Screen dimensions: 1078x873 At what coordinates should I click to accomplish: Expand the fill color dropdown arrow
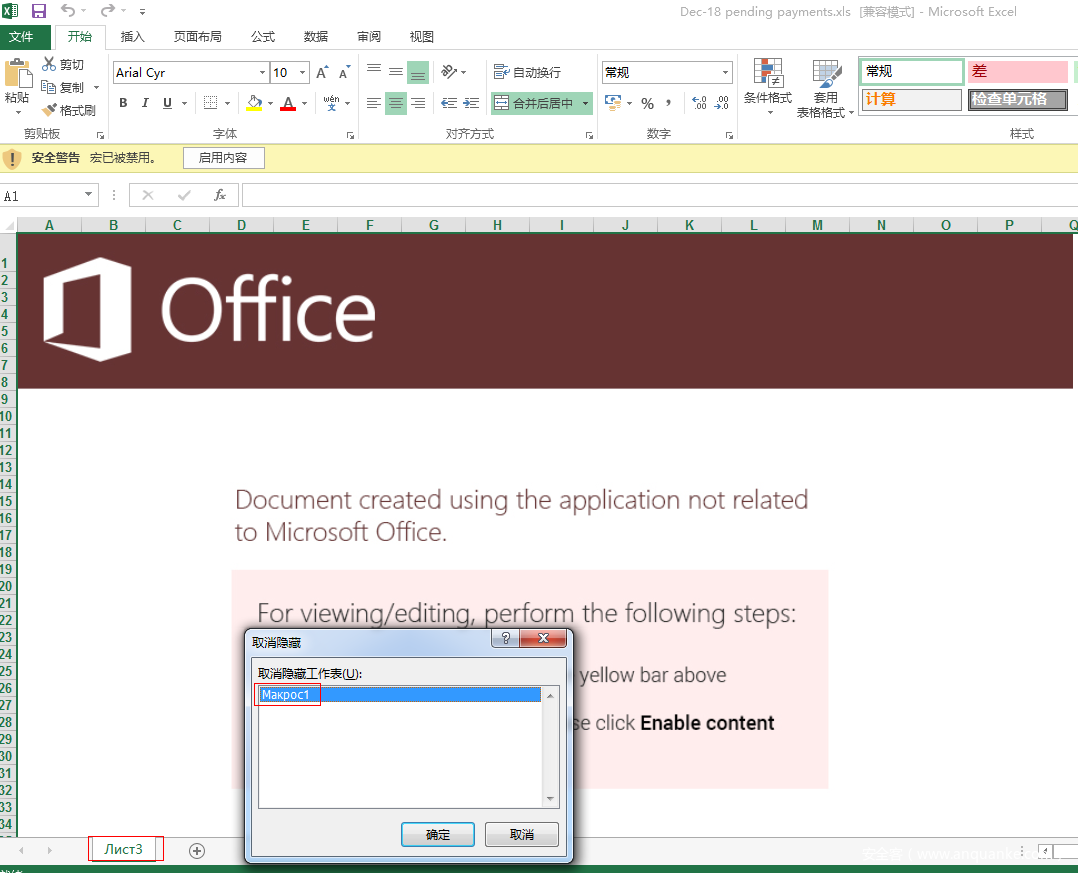coord(270,103)
